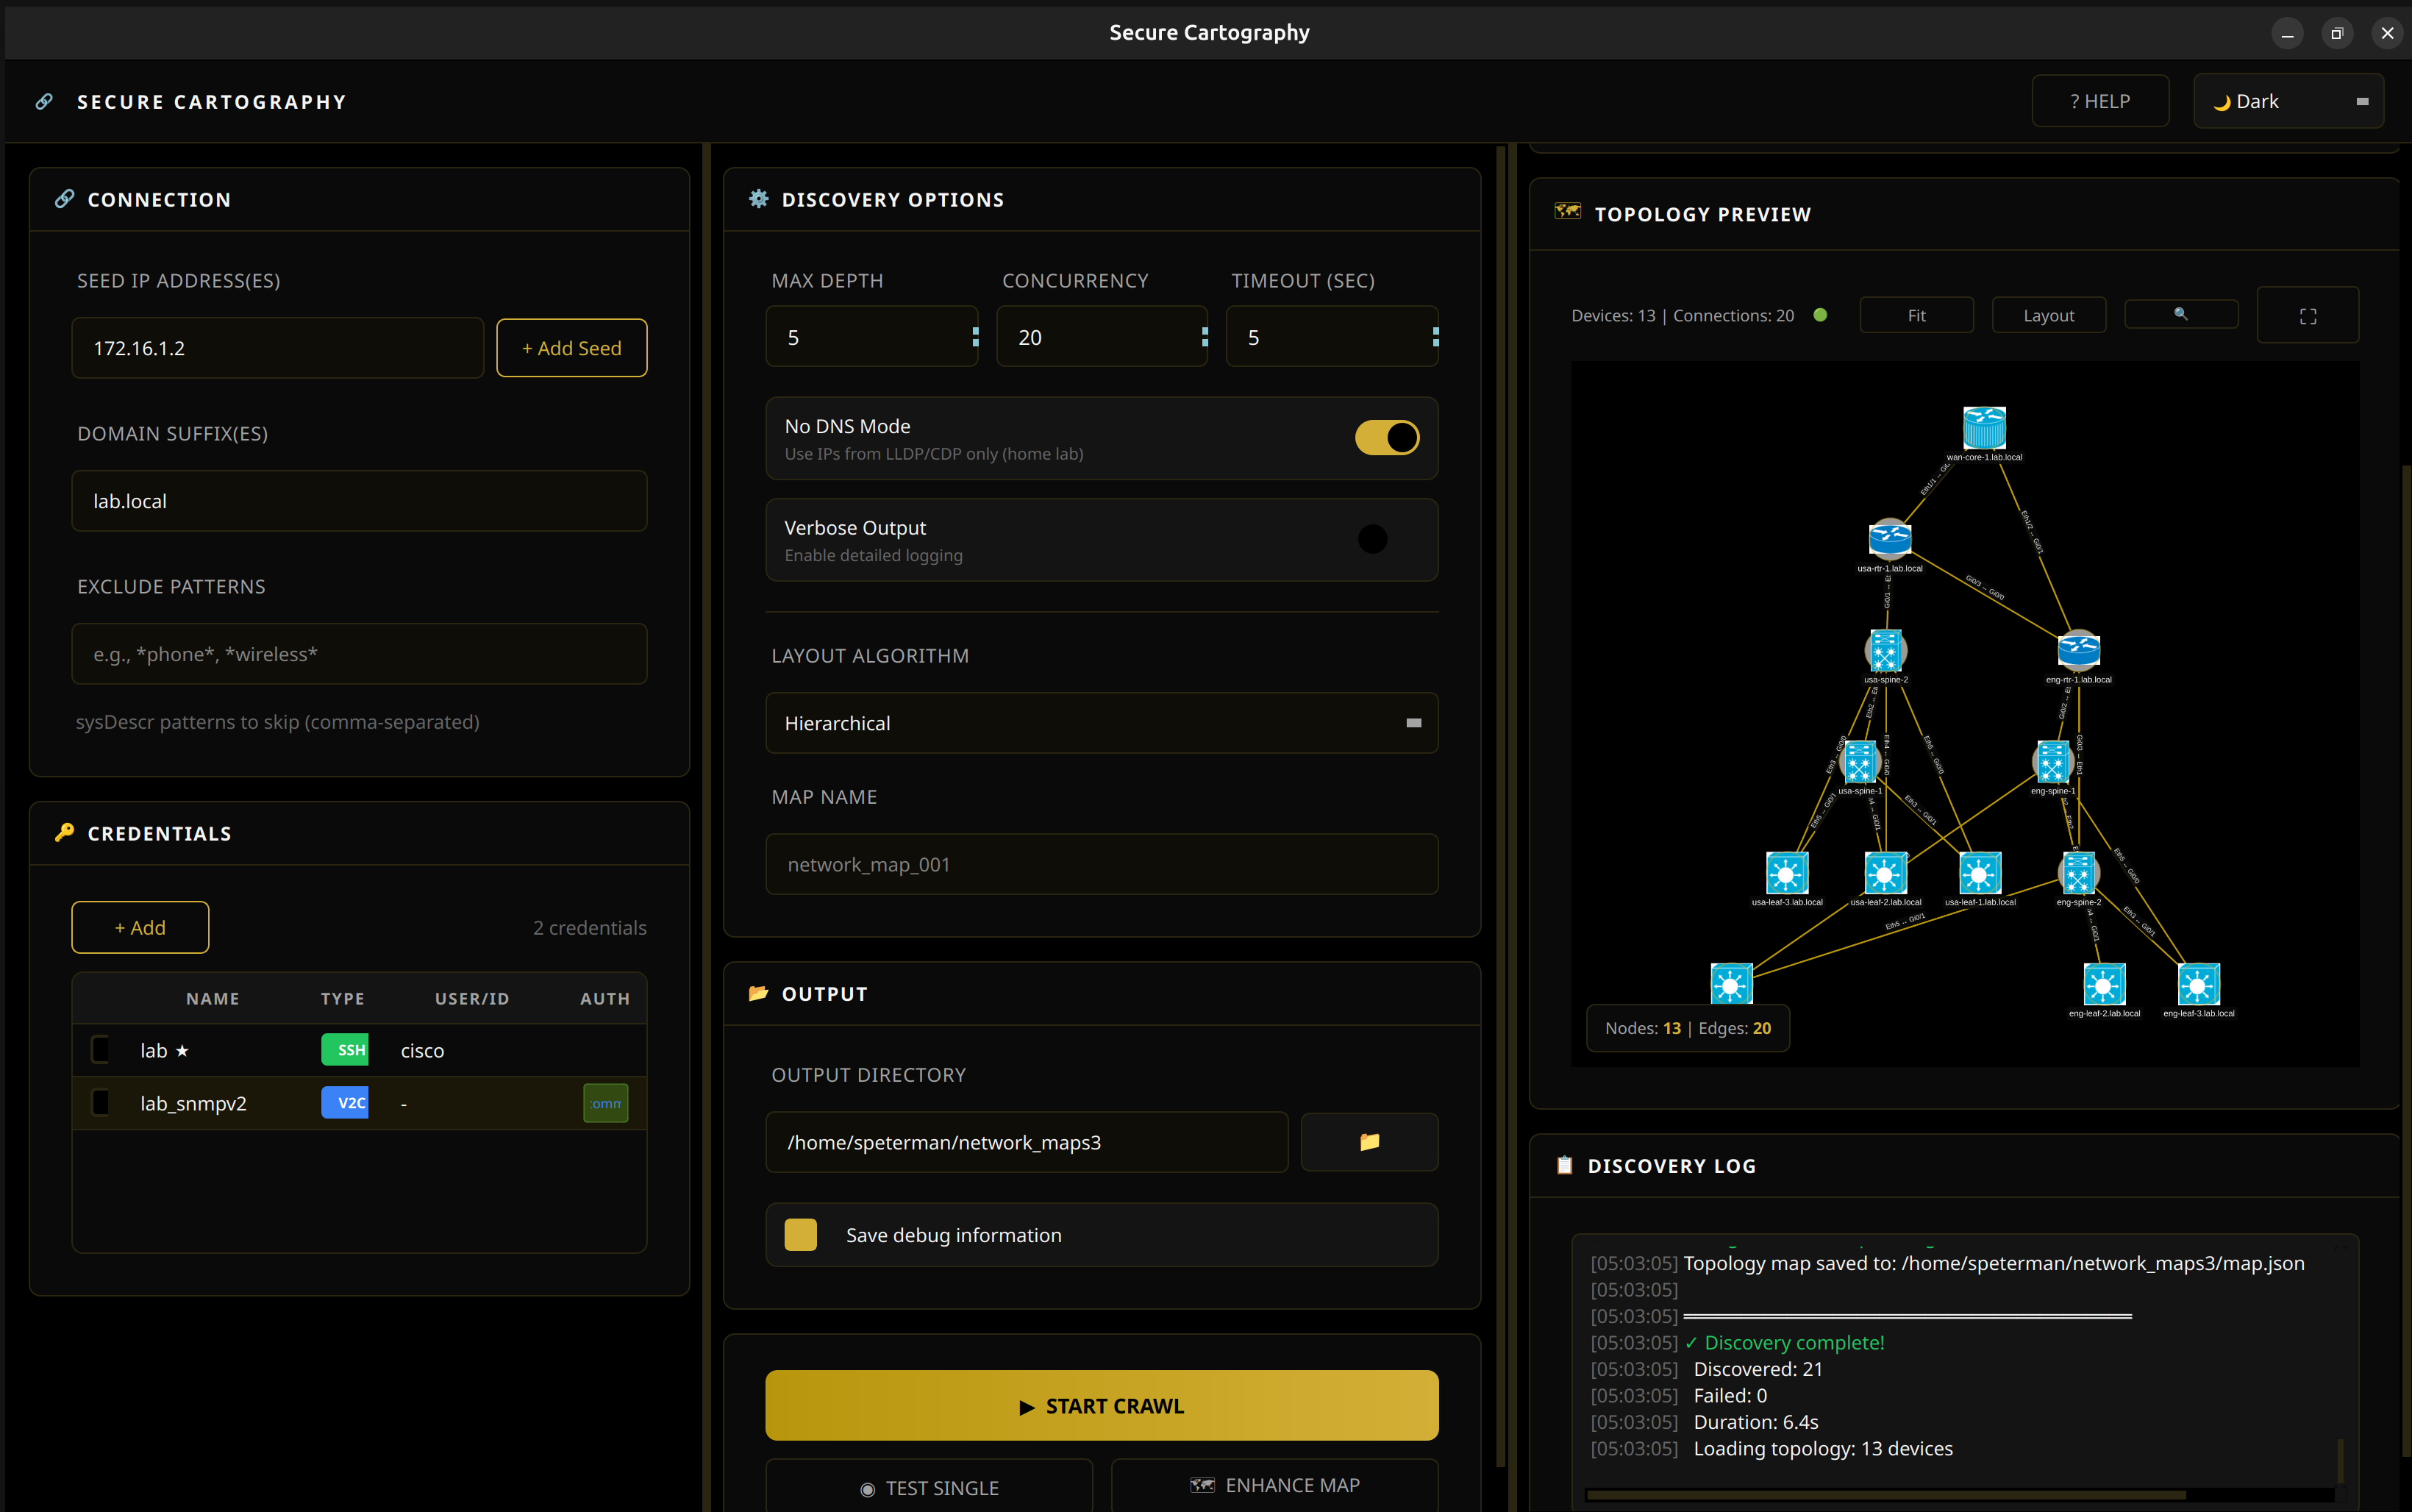This screenshot has width=2412, height=1512.
Task: Start the network crawl
Action: [x=1100, y=1405]
